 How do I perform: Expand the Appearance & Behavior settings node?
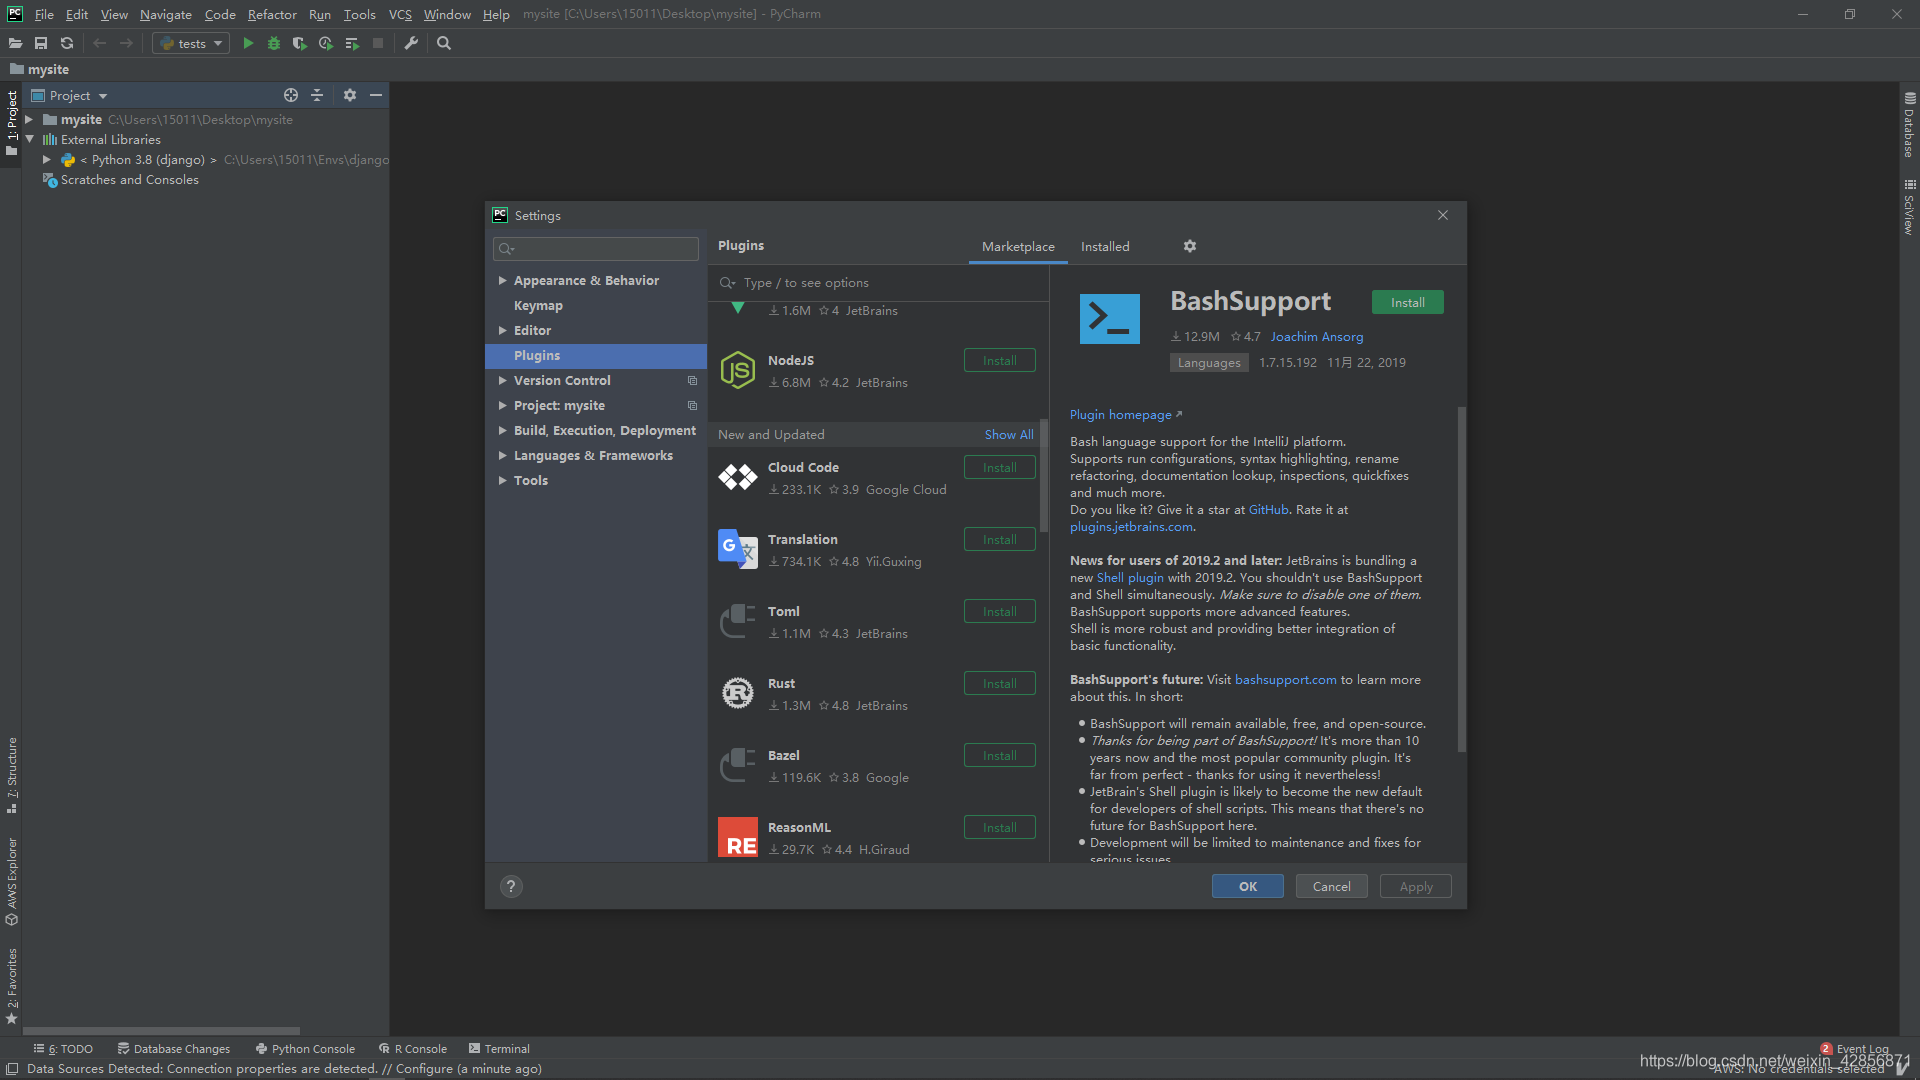pos(503,281)
